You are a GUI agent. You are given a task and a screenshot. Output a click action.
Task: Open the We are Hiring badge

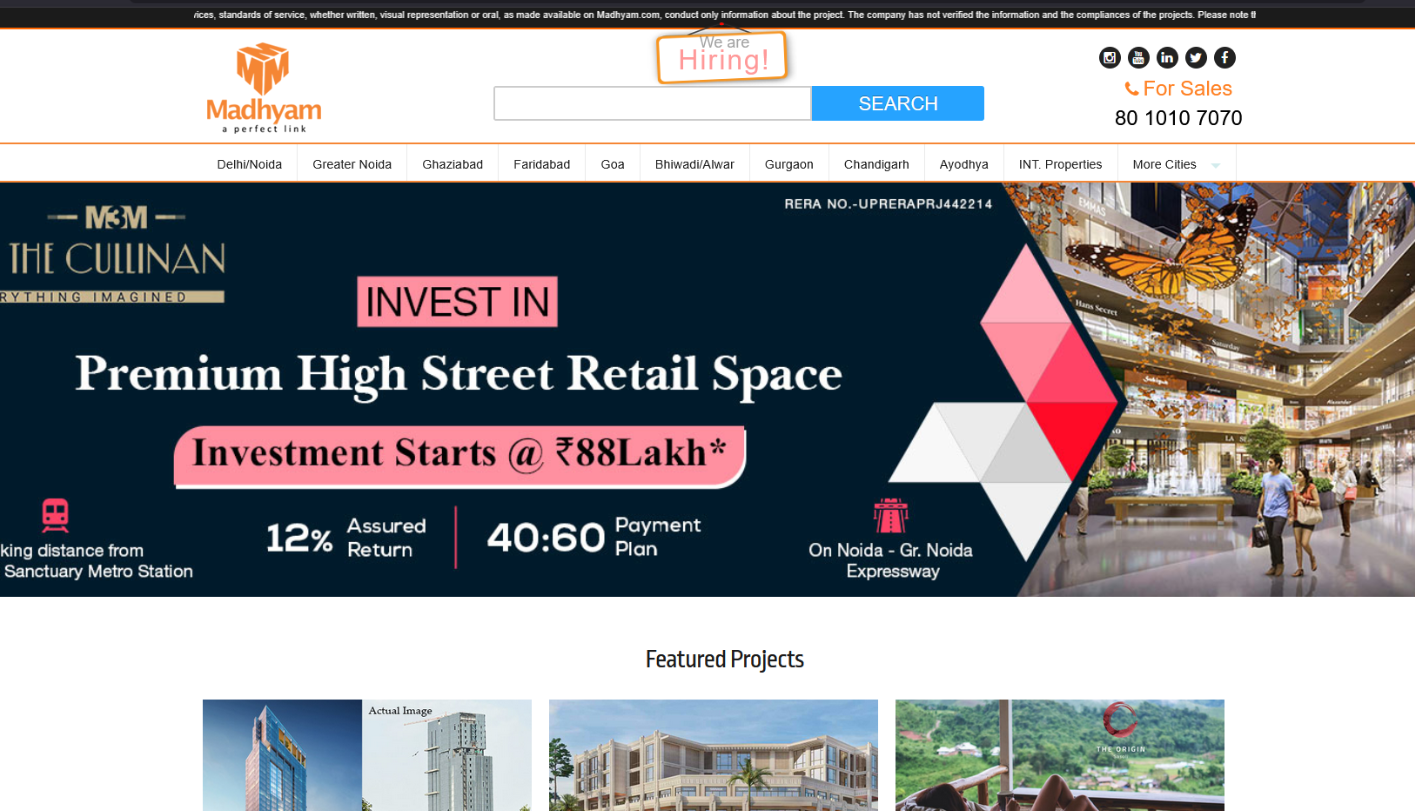[722, 56]
